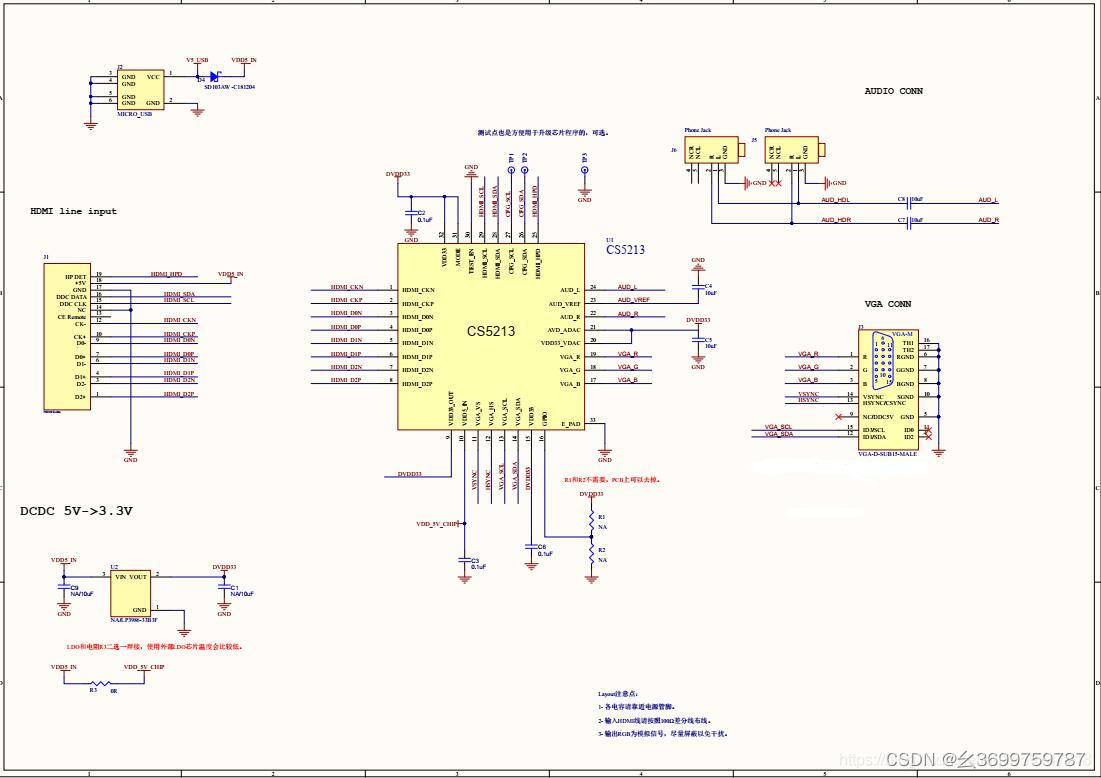Click capacitor C1 NA/10uF symbol
1101x778 pixels.
pyautogui.click(x=224, y=586)
